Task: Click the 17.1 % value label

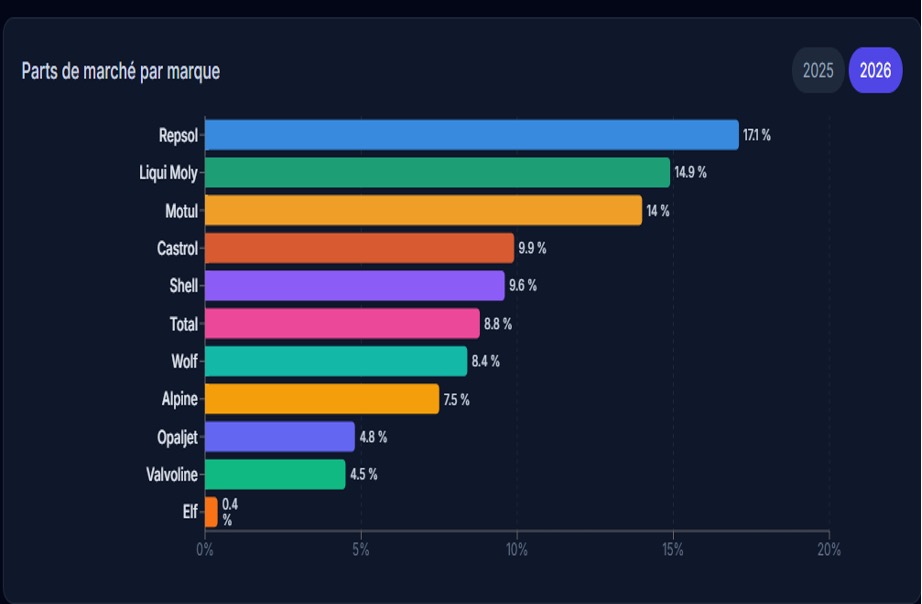Action: (757, 135)
